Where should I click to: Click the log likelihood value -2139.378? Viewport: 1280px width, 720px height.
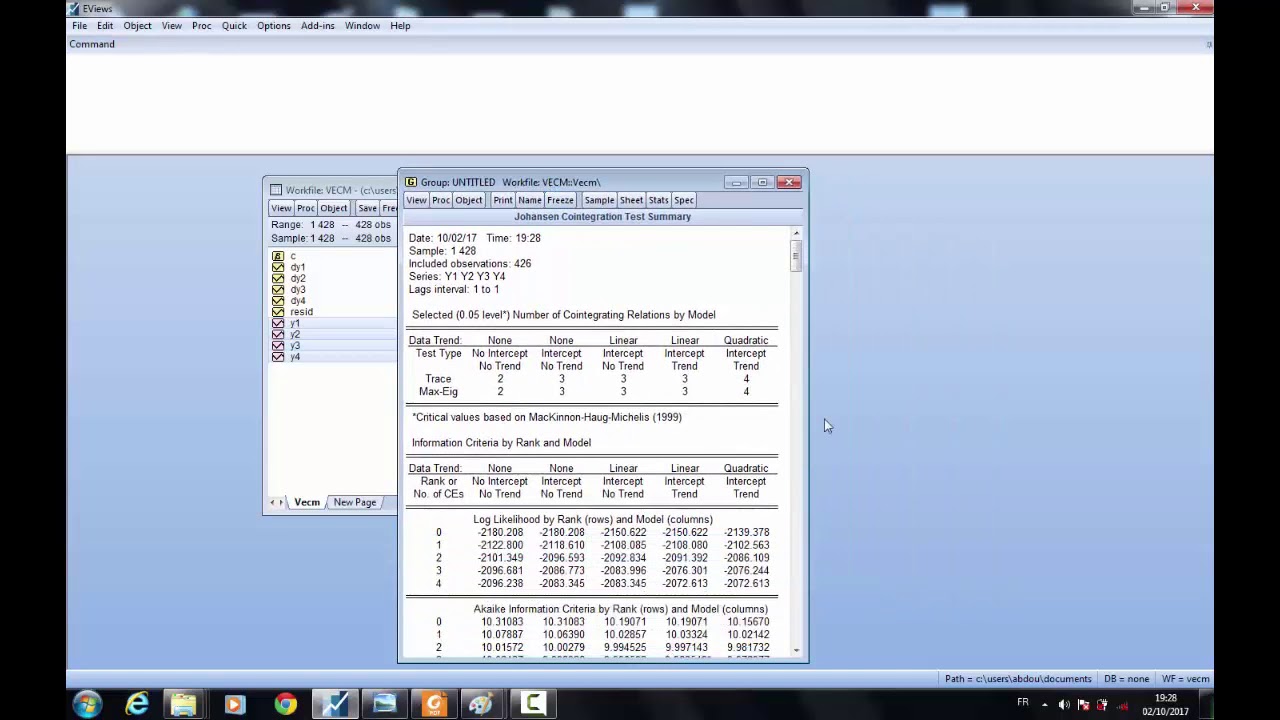[x=747, y=533]
